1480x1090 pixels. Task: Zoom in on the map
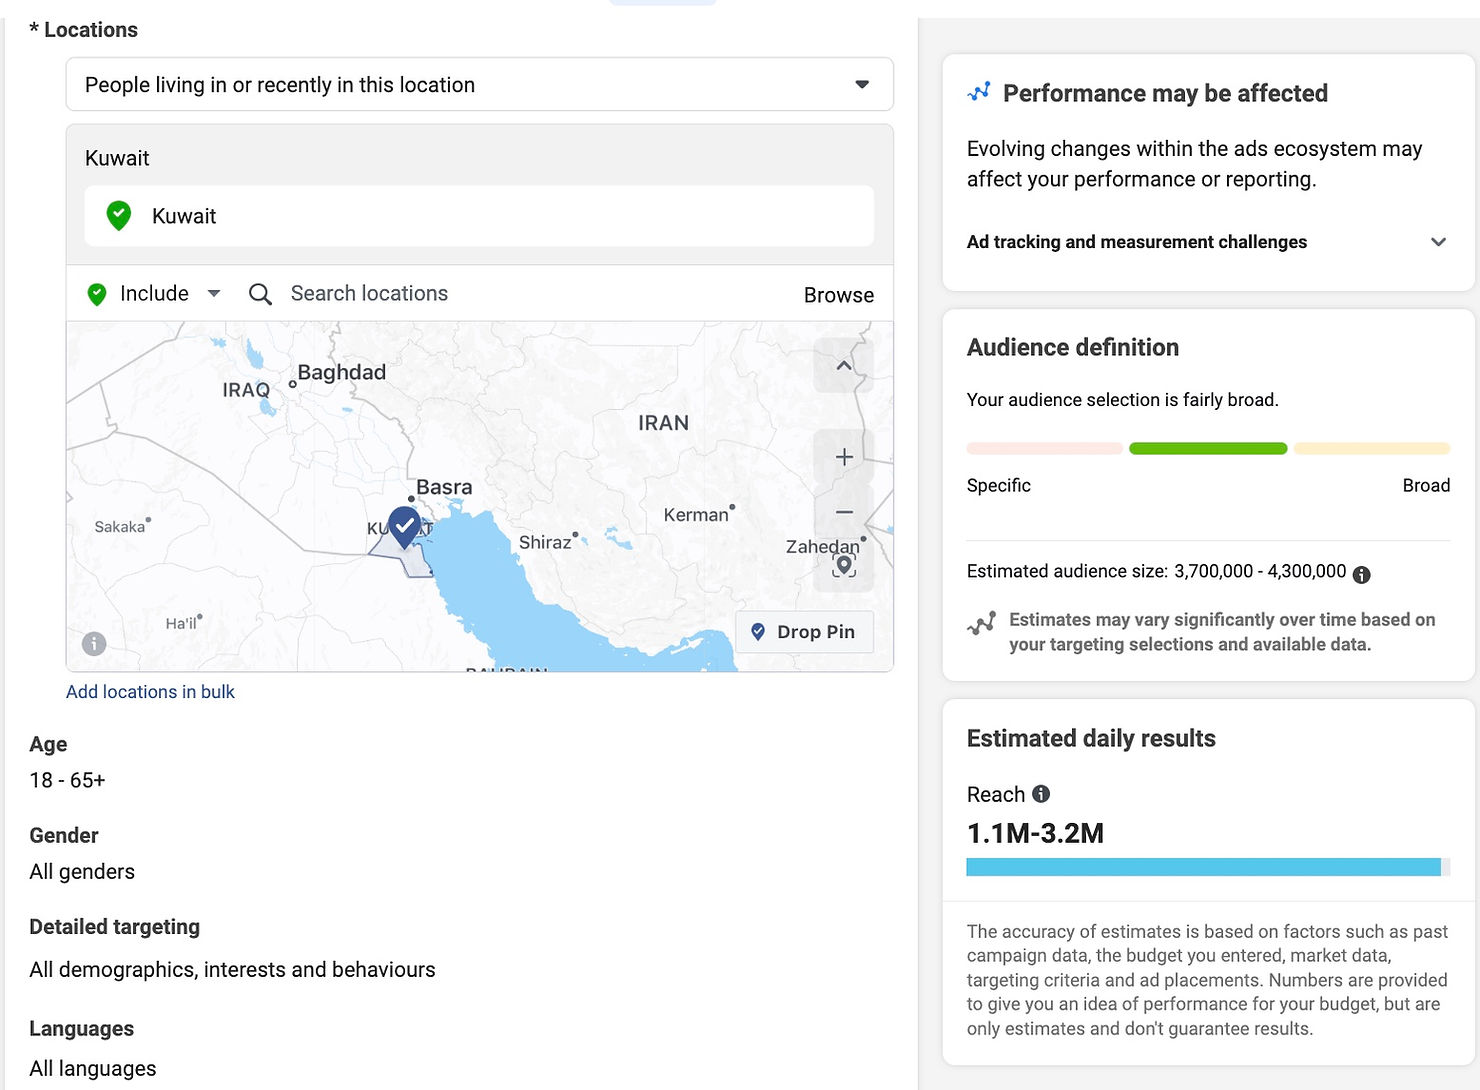[x=844, y=457]
